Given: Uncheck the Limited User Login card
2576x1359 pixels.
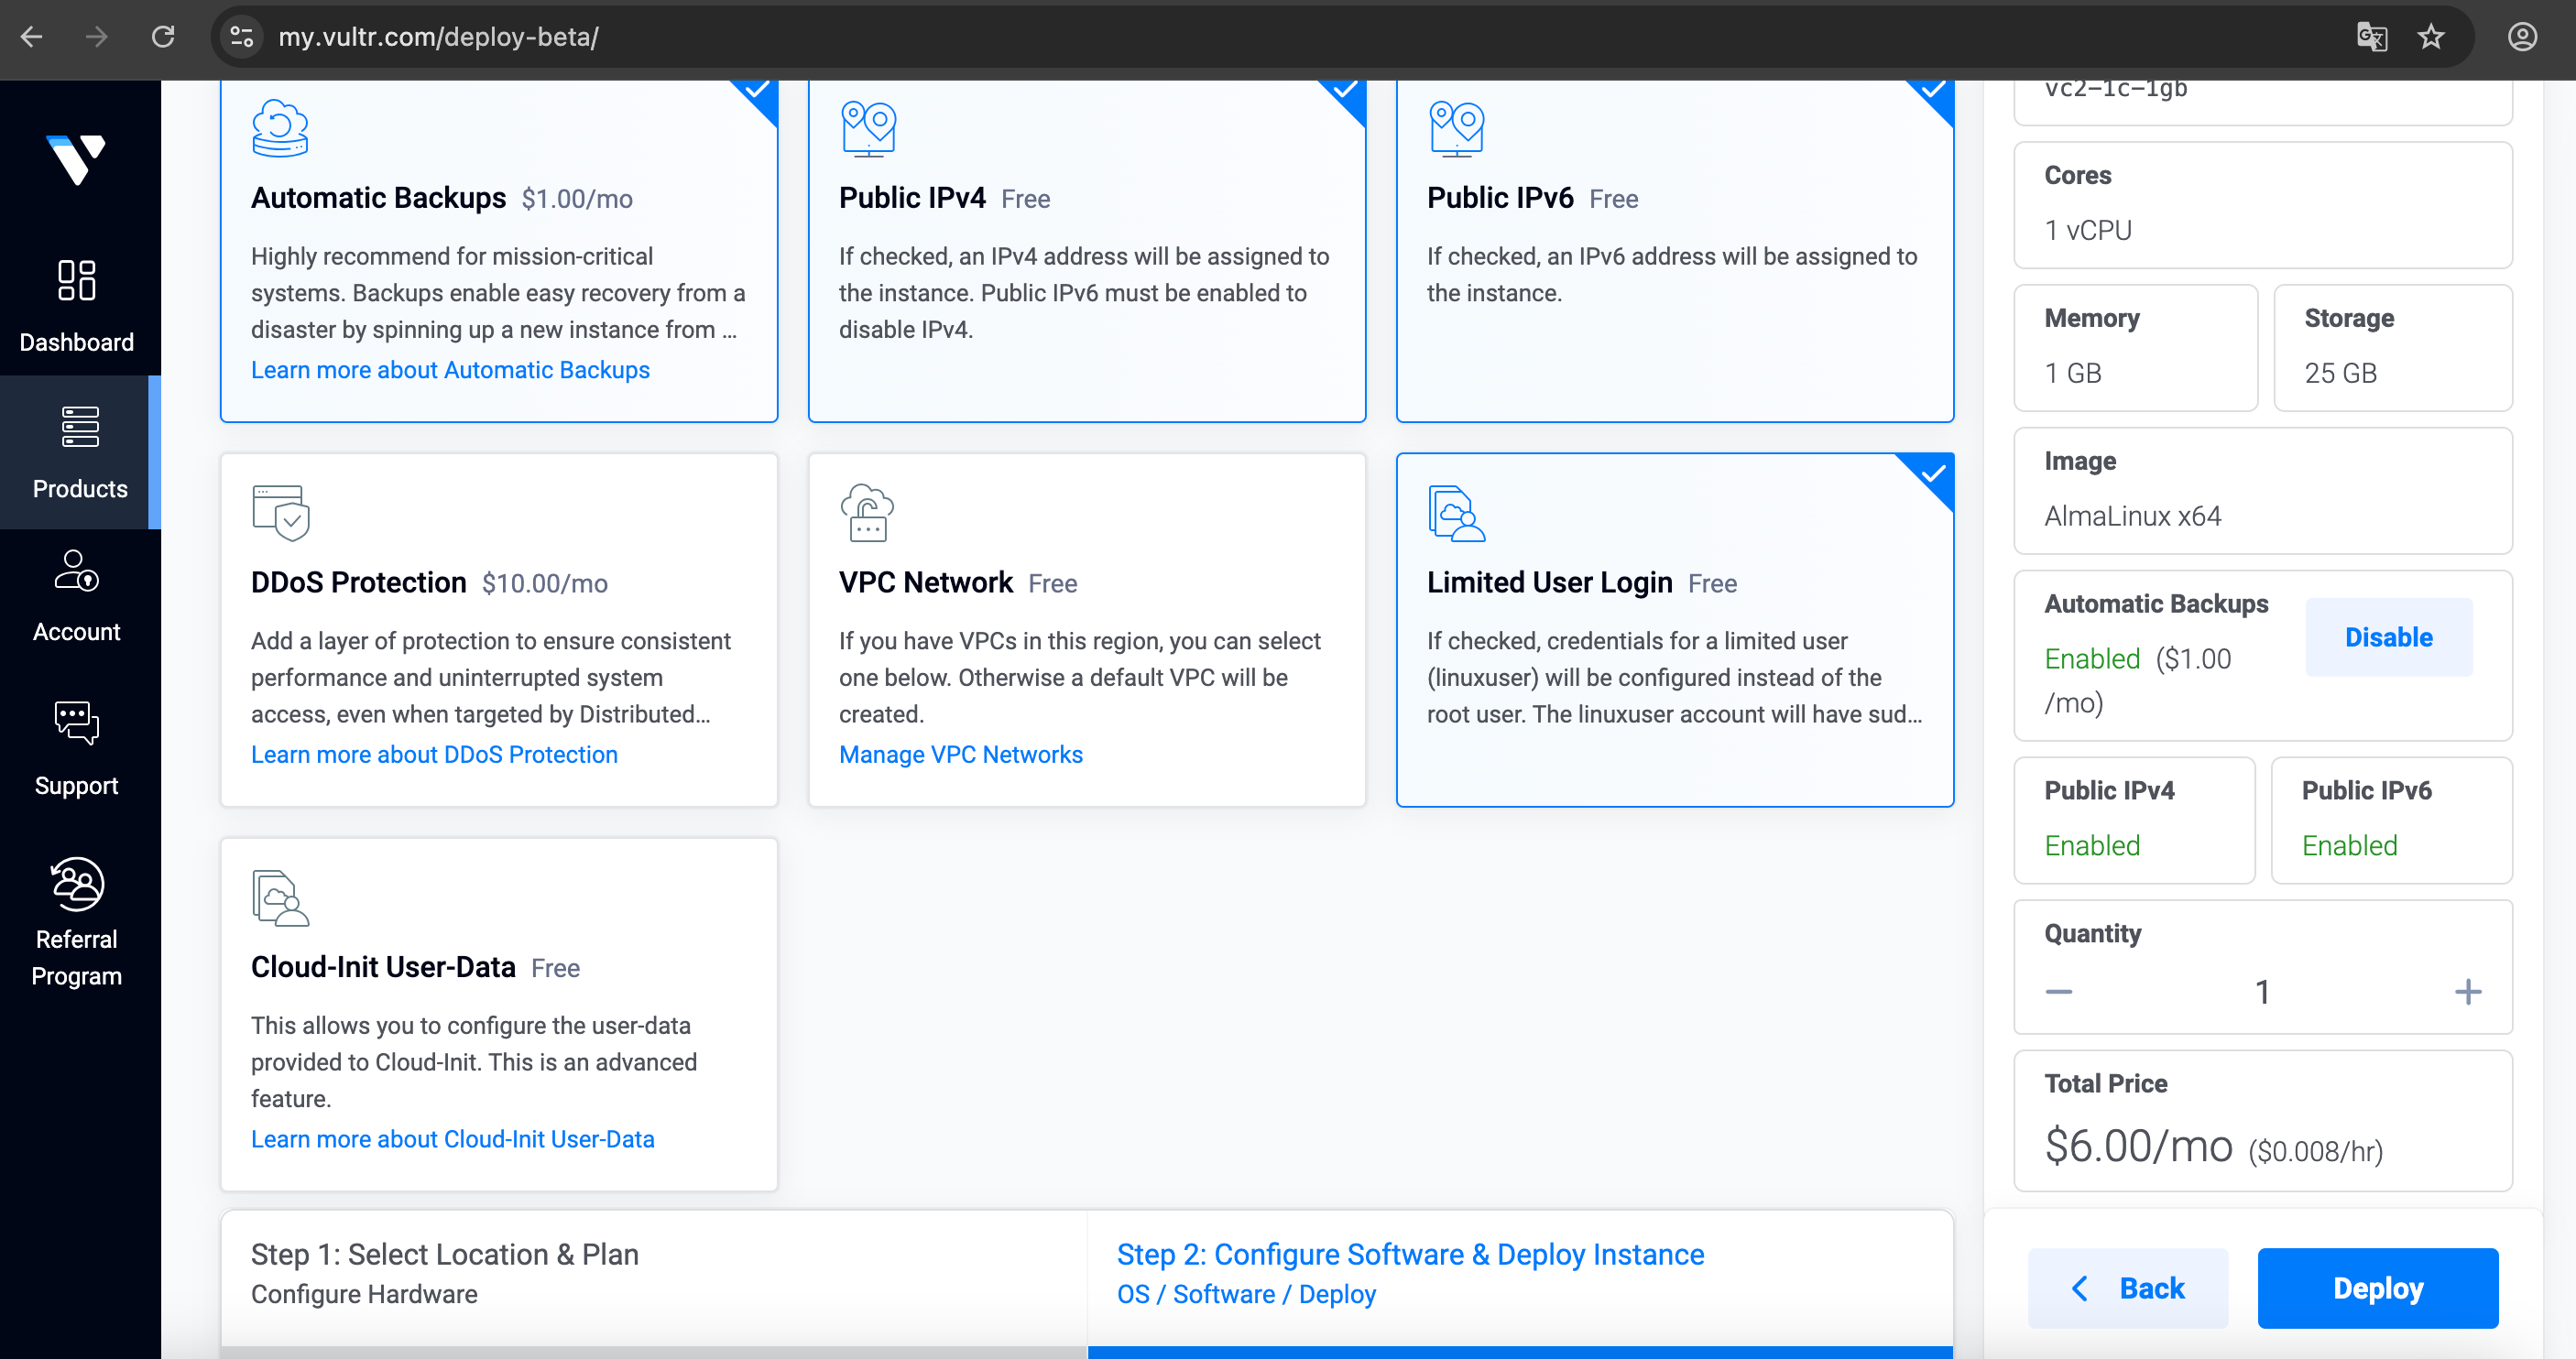Looking at the screenshot, I should click(1674, 629).
